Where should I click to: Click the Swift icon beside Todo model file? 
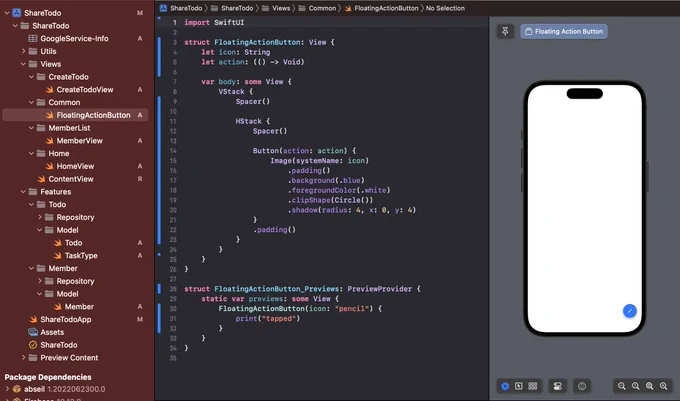click(x=58, y=243)
